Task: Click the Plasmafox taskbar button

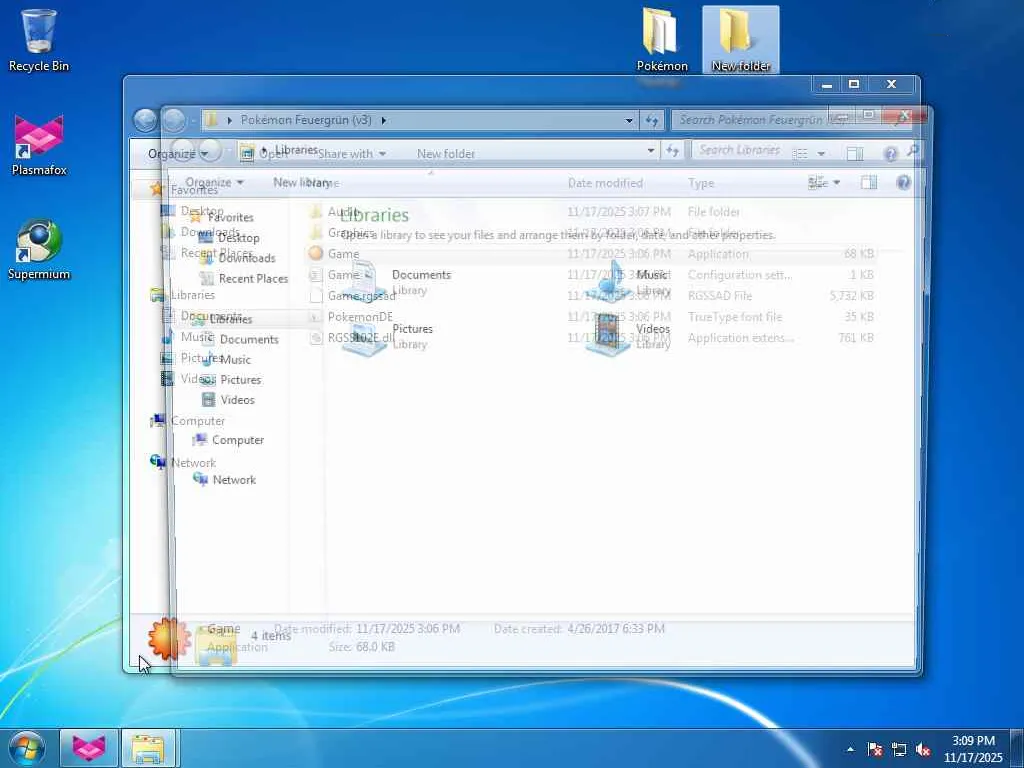Action: tap(89, 748)
